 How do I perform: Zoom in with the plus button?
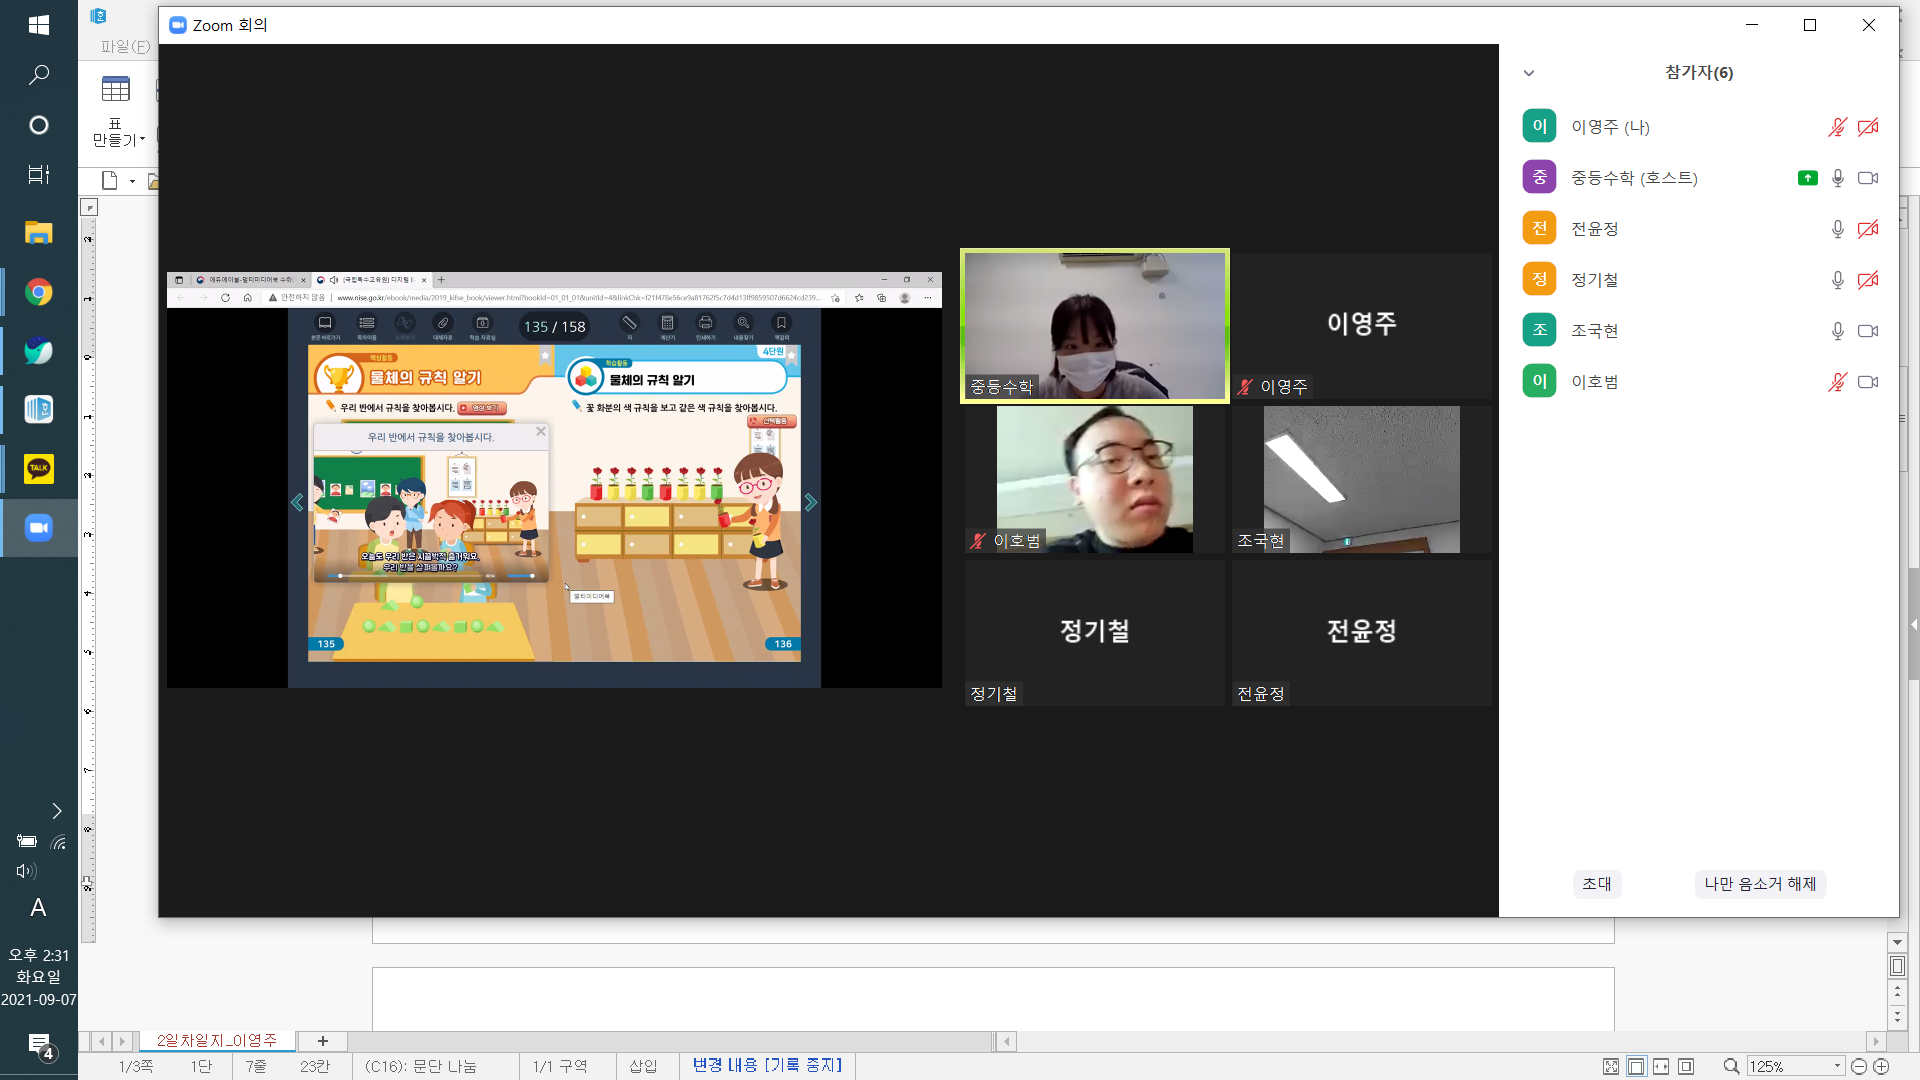click(1881, 1066)
